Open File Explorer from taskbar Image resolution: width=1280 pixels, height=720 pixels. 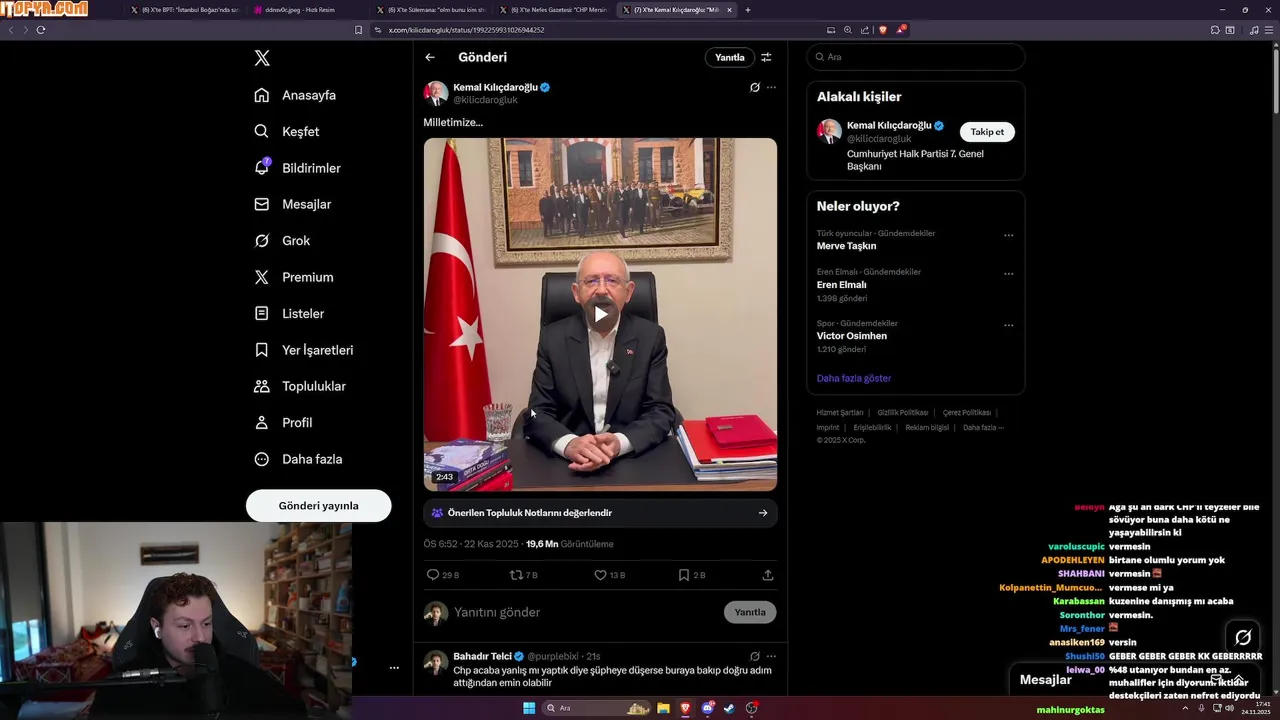coord(663,708)
